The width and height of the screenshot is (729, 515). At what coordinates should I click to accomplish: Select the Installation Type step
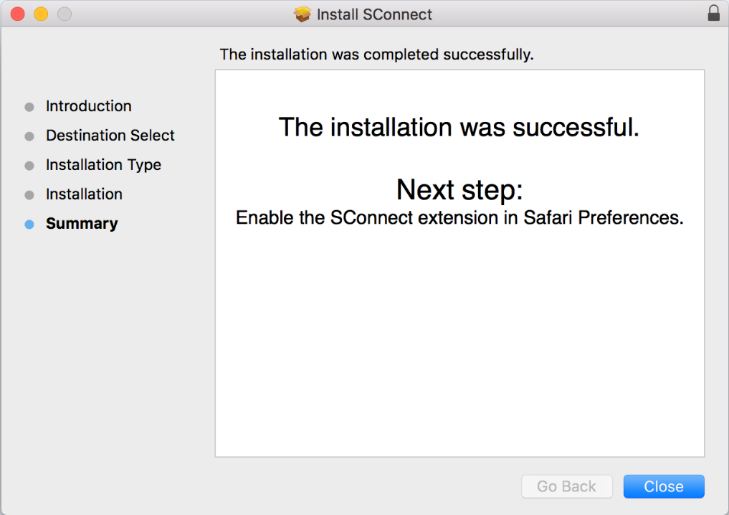(103, 165)
